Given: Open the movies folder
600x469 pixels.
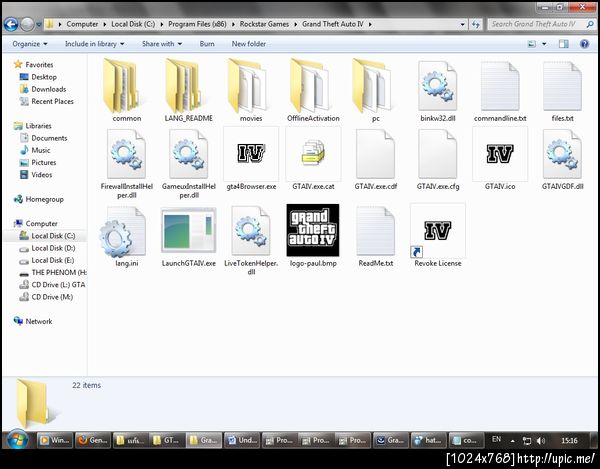Looking at the screenshot, I should (x=251, y=91).
